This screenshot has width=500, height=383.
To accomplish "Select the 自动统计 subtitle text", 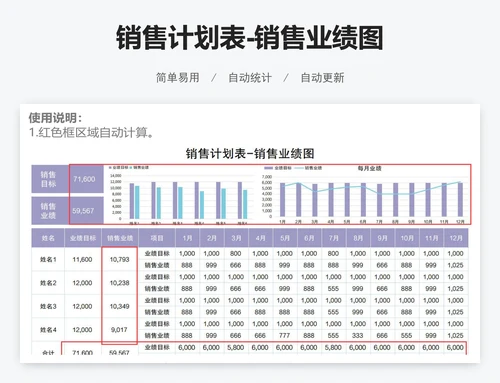I will [250, 78].
